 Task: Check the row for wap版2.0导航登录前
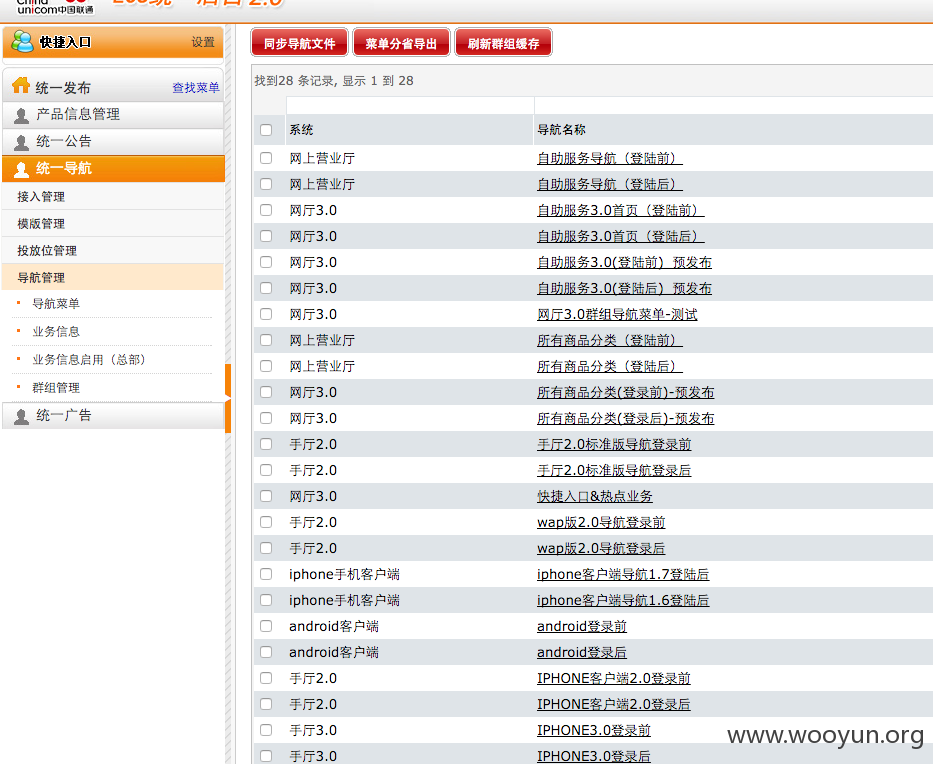(266, 522)
